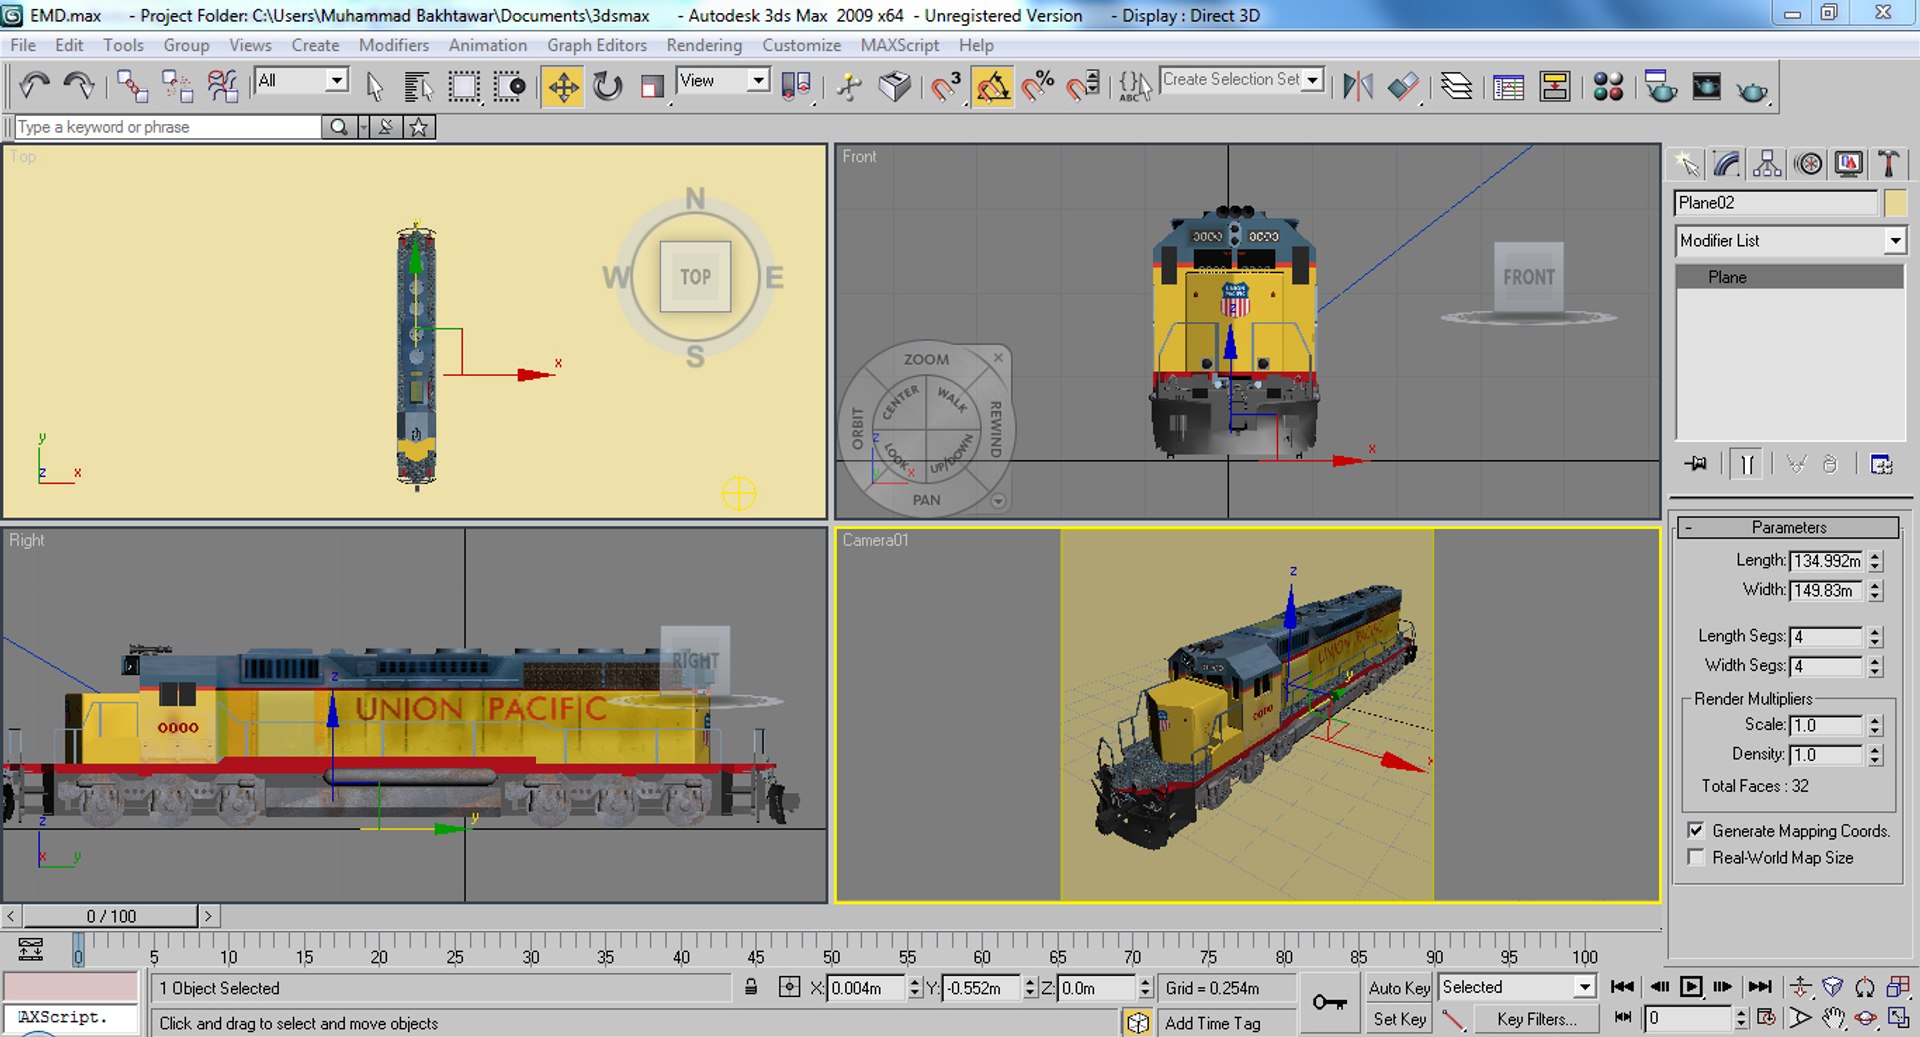This screenshot has width=1920, height=1037.
Task: Open Key Filters dialog
Action: 1536,1019
